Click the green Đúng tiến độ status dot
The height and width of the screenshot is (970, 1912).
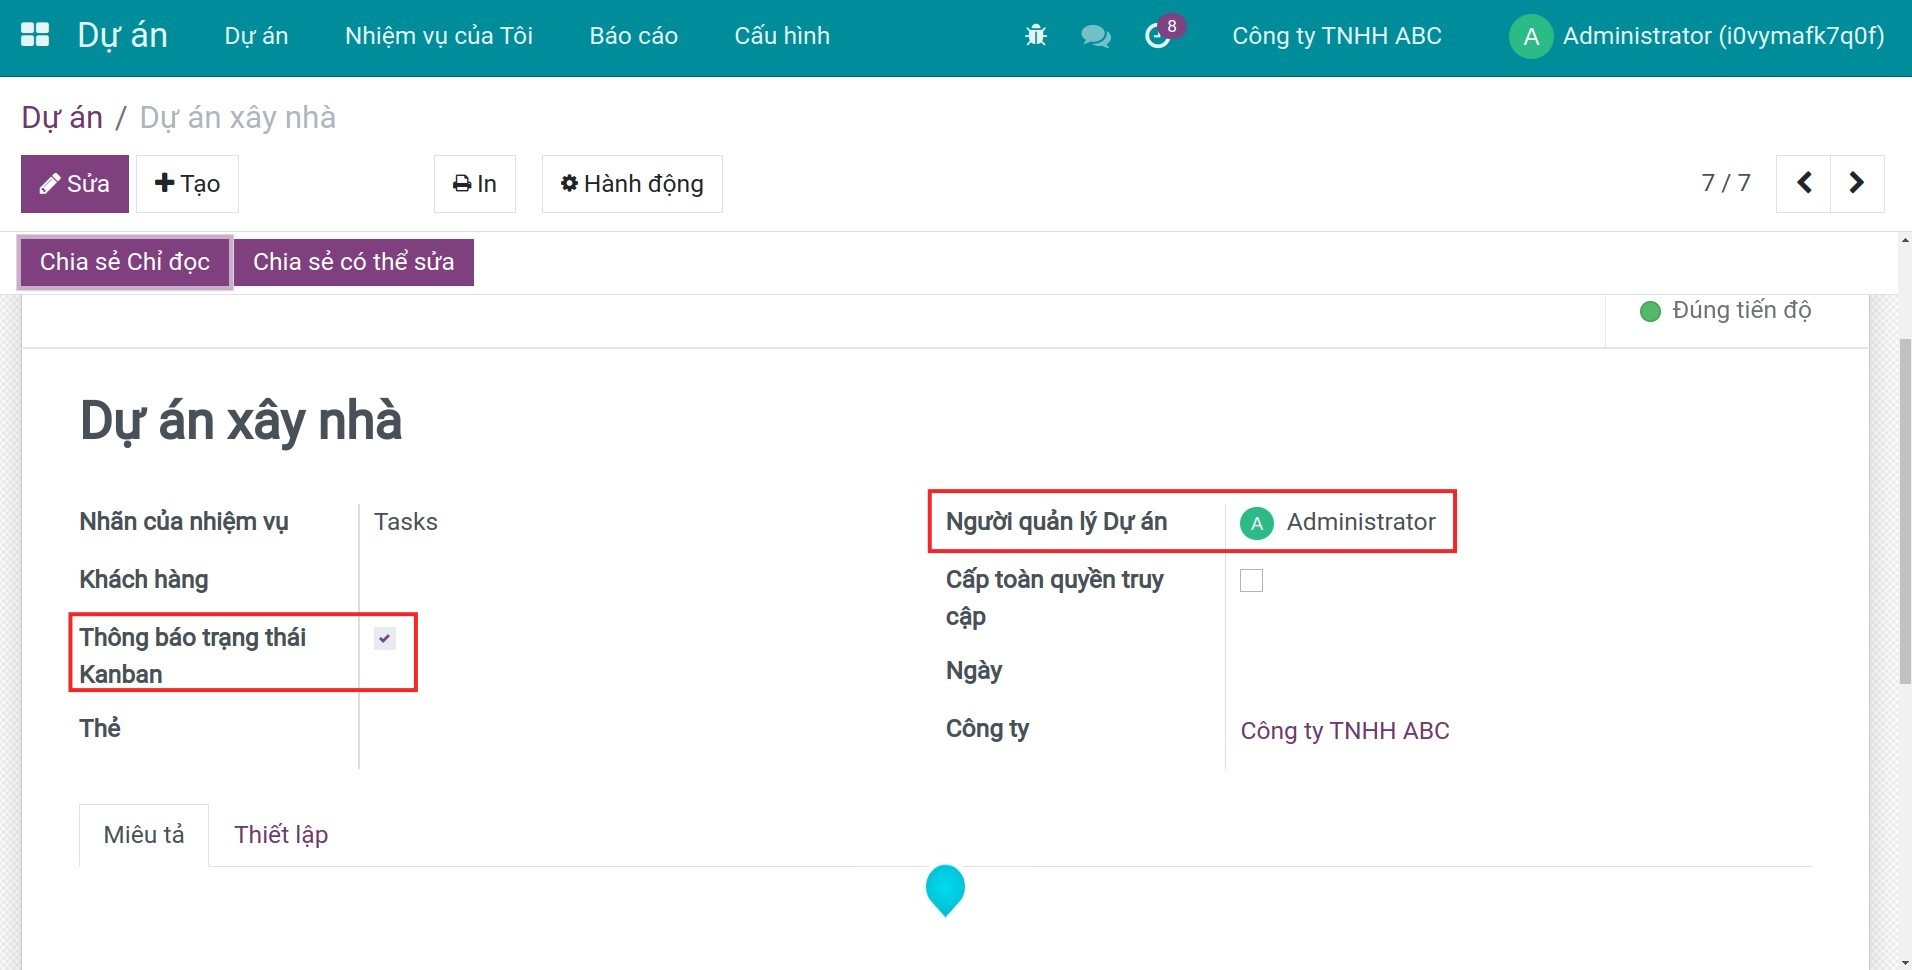1650,311
